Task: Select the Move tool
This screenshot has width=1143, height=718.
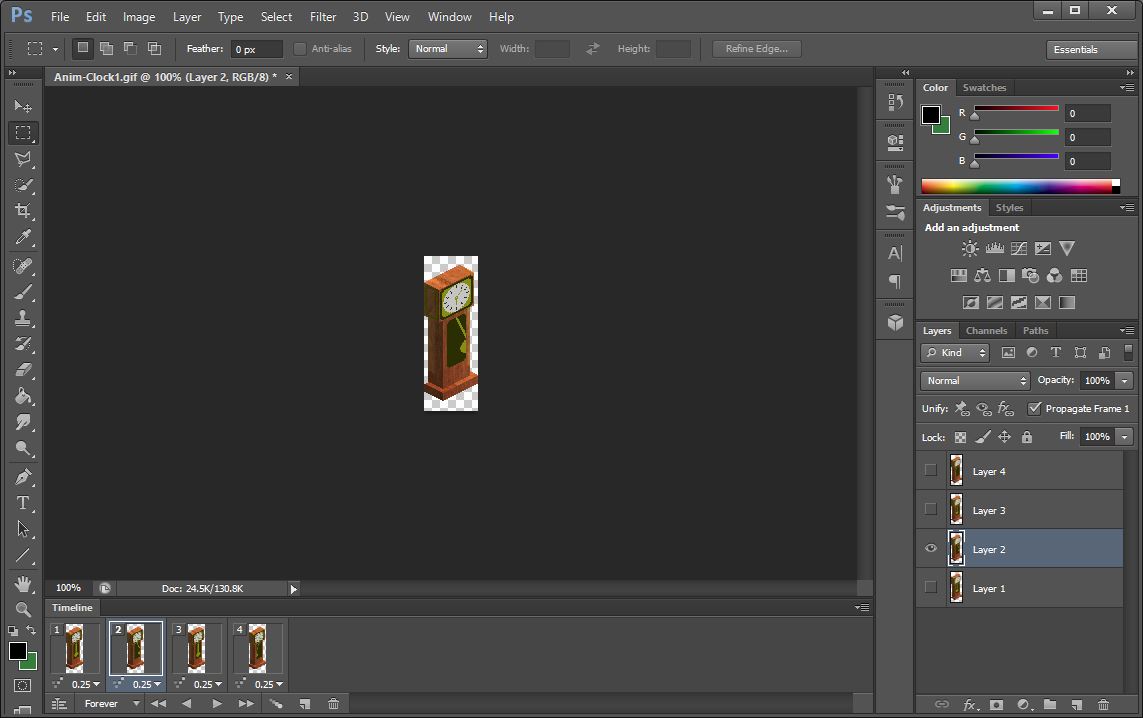Action: pyautogui.click(x=23, y=106)
